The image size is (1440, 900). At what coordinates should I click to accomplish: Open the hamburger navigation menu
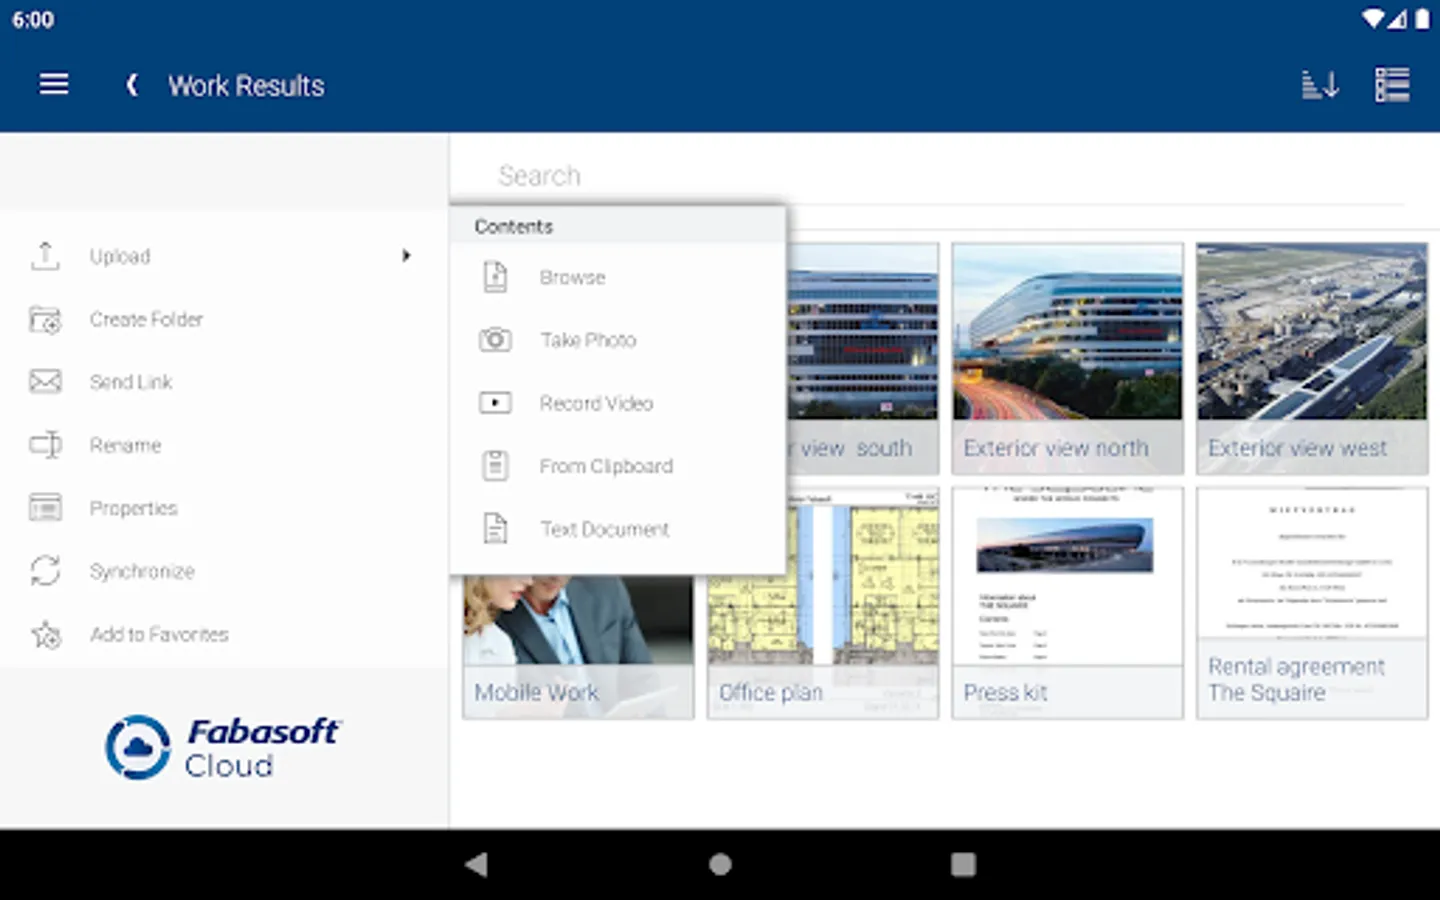(x=54, y=85)
